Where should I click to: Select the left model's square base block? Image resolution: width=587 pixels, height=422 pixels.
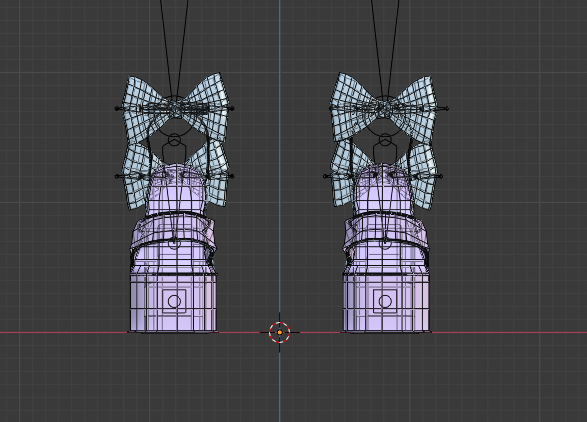tap(173, 302)
